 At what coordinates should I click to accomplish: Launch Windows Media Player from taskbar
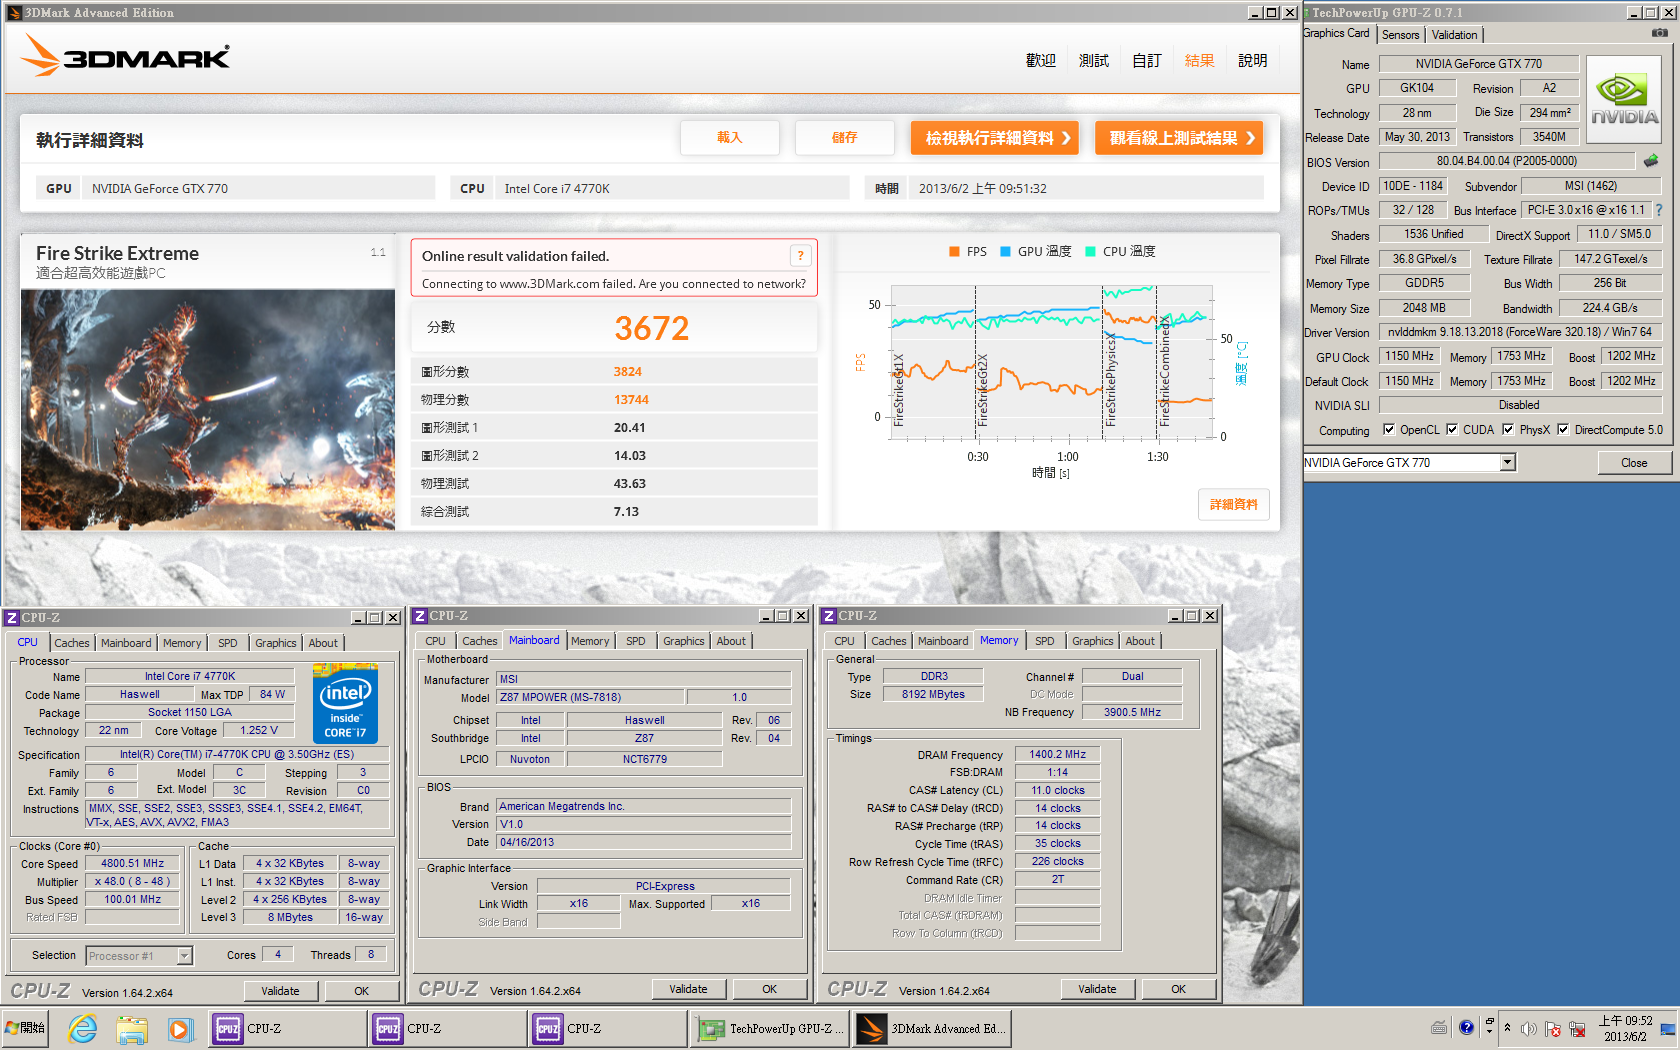coord(179,1028)
